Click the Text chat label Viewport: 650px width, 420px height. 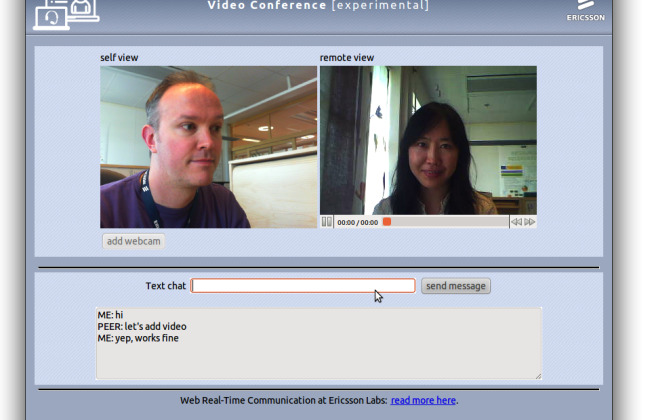coord(165,286)
